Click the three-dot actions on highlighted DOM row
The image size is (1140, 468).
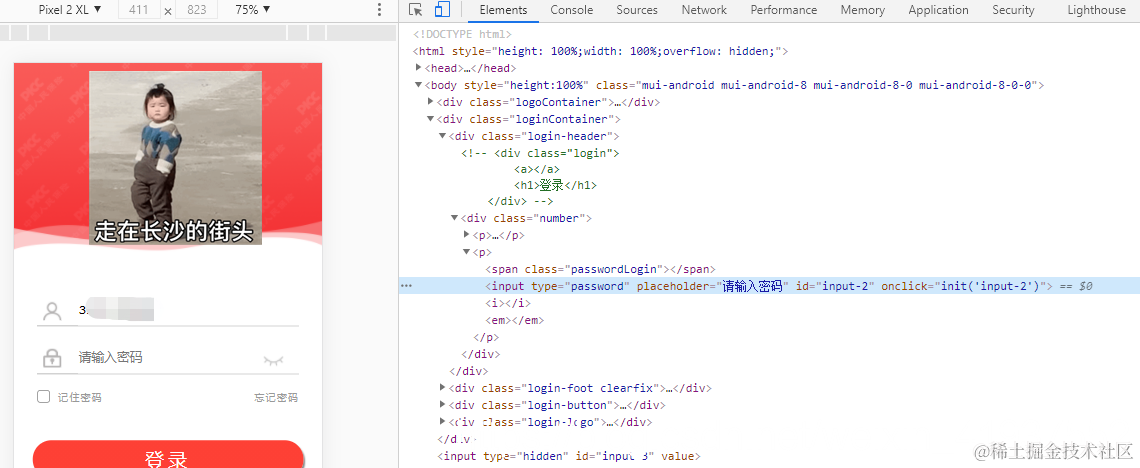(x=406, y=286)
